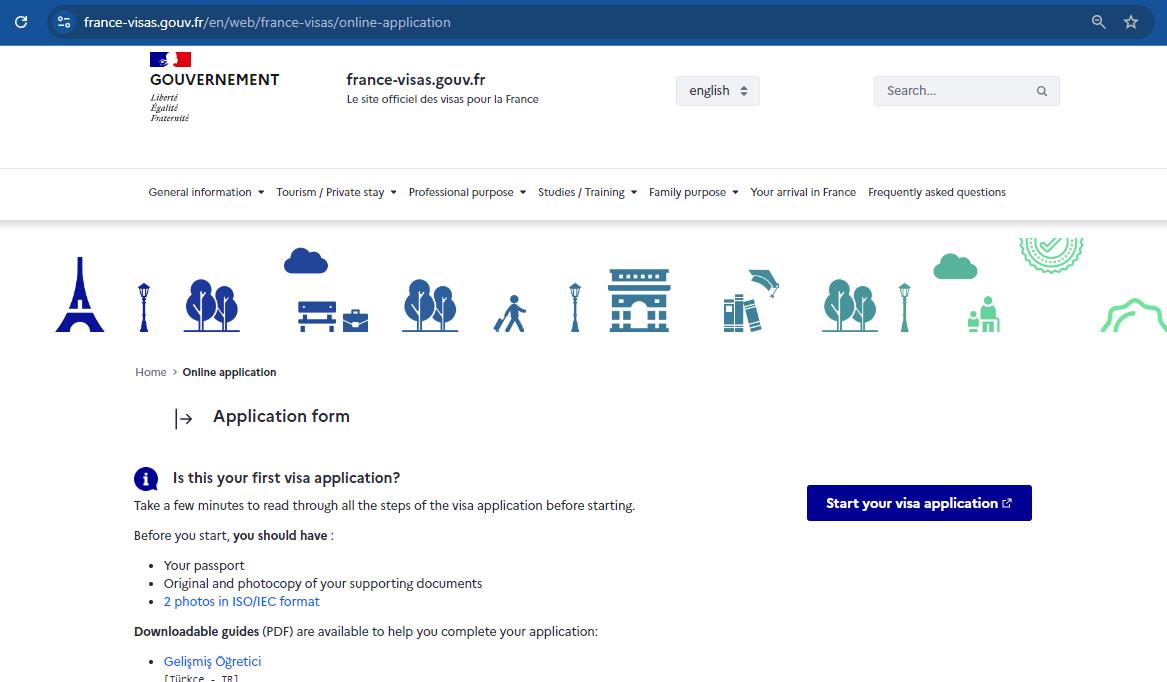Click the blue info icon above the heading
1167x682 pixels.
point(146,478)
